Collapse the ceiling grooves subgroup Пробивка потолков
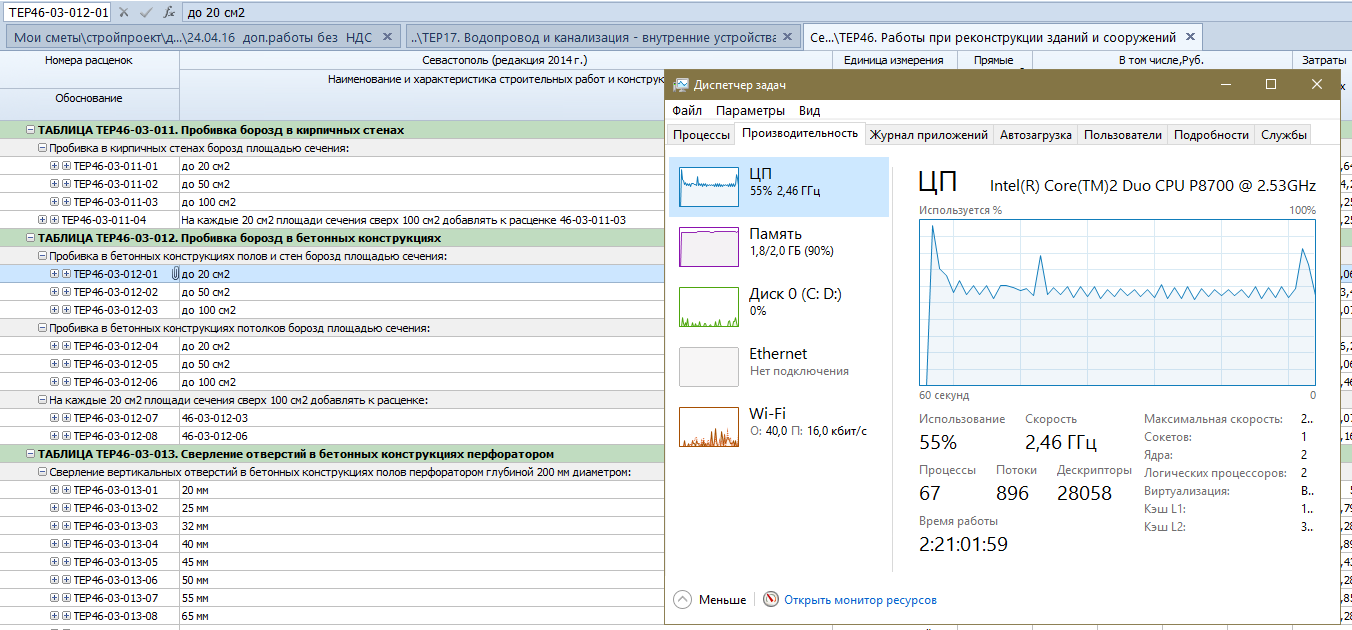 [42, 328]
